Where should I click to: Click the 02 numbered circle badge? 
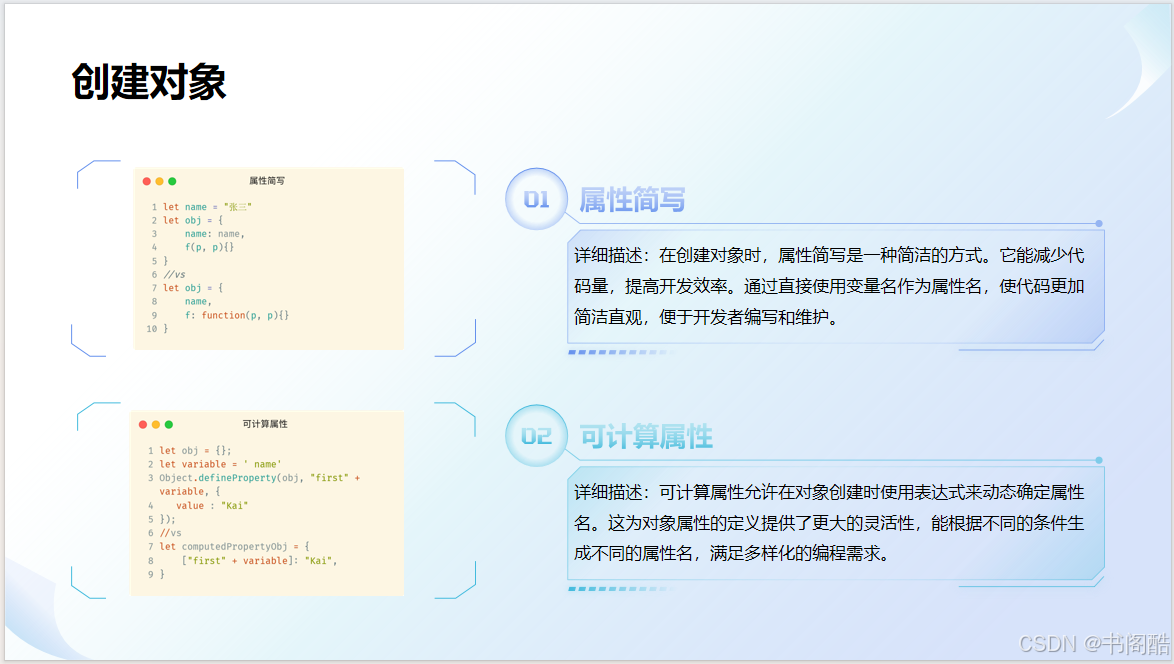pyautogui.click(x=536, y=436)
